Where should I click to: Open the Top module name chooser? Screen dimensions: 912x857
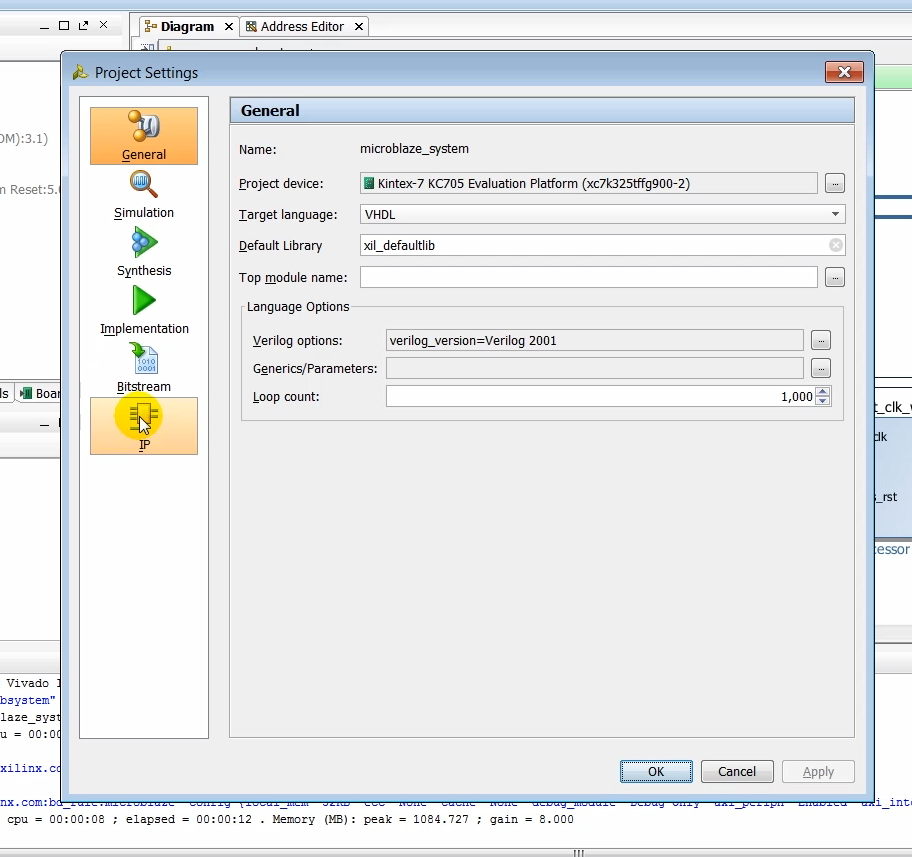835,277
